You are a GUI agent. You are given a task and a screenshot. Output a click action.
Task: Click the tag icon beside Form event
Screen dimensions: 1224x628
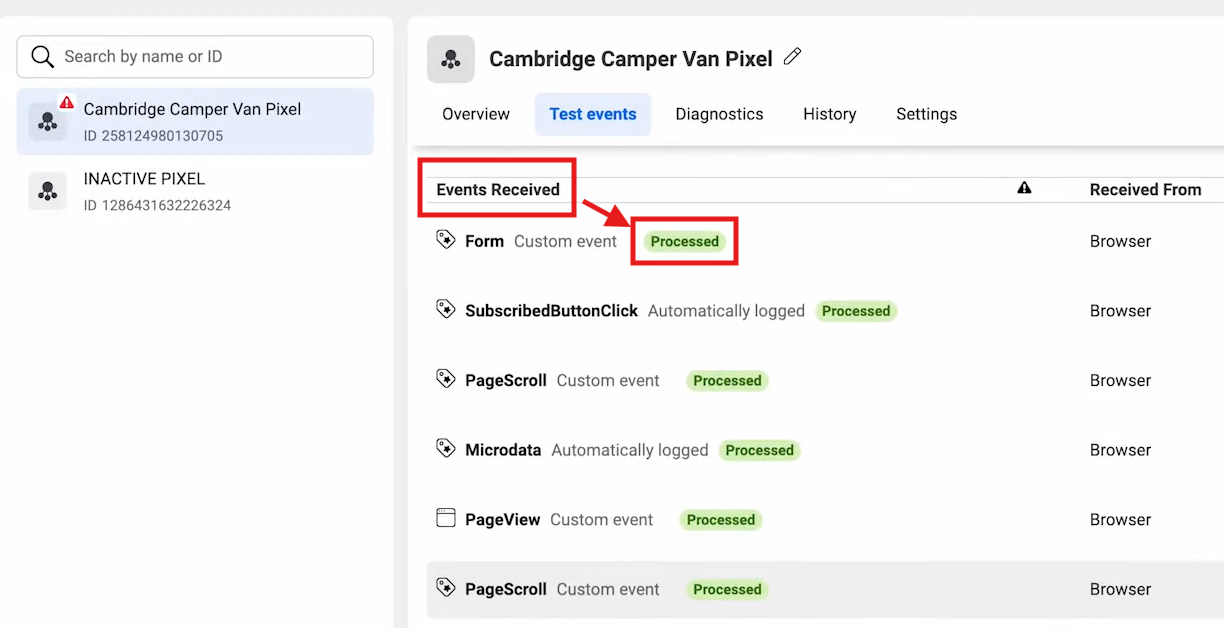446,240
